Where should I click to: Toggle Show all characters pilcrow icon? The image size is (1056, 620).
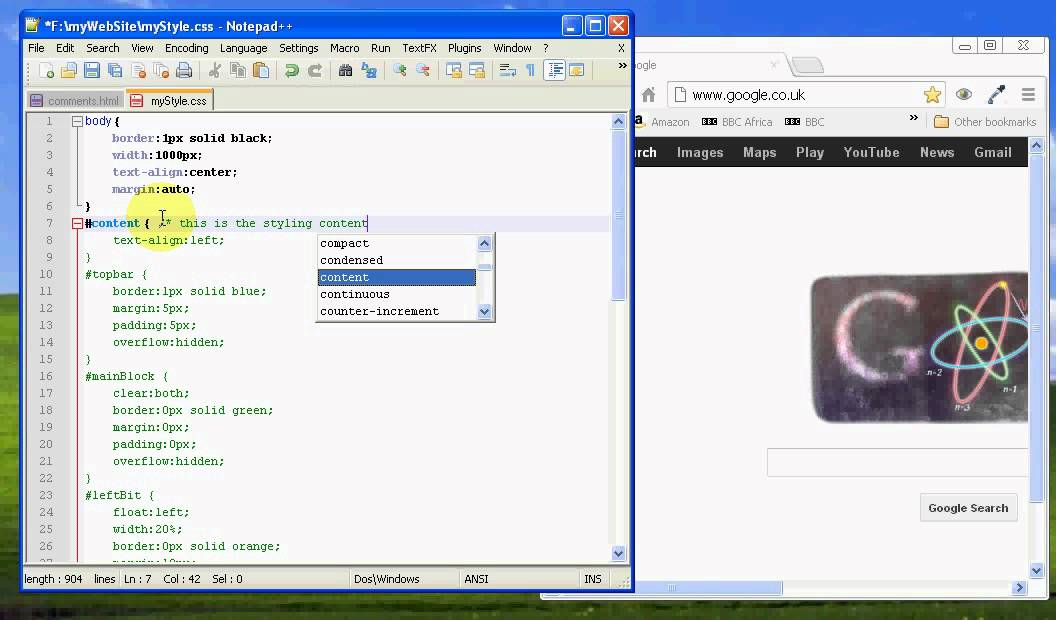click(530, 71)
